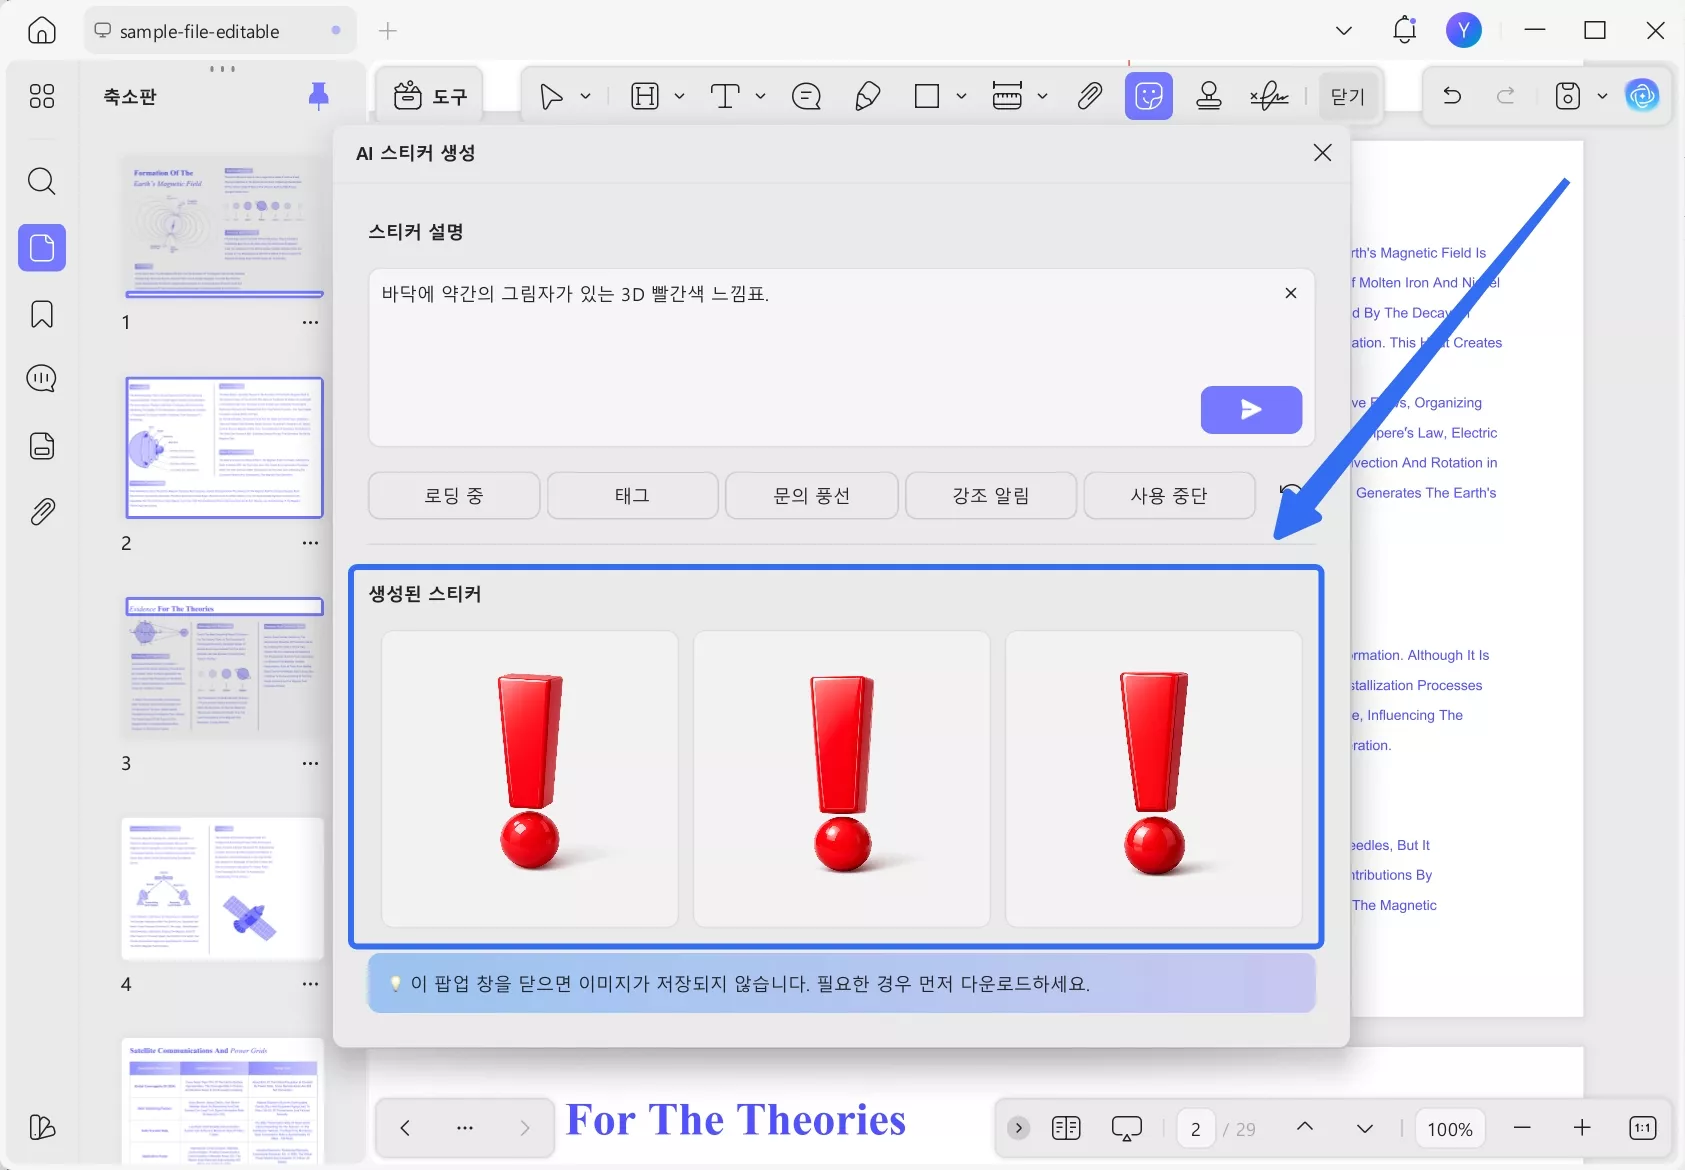Open more options for page 1
This screenshot has width=1685, height=1170.
[x=311, y=322]
